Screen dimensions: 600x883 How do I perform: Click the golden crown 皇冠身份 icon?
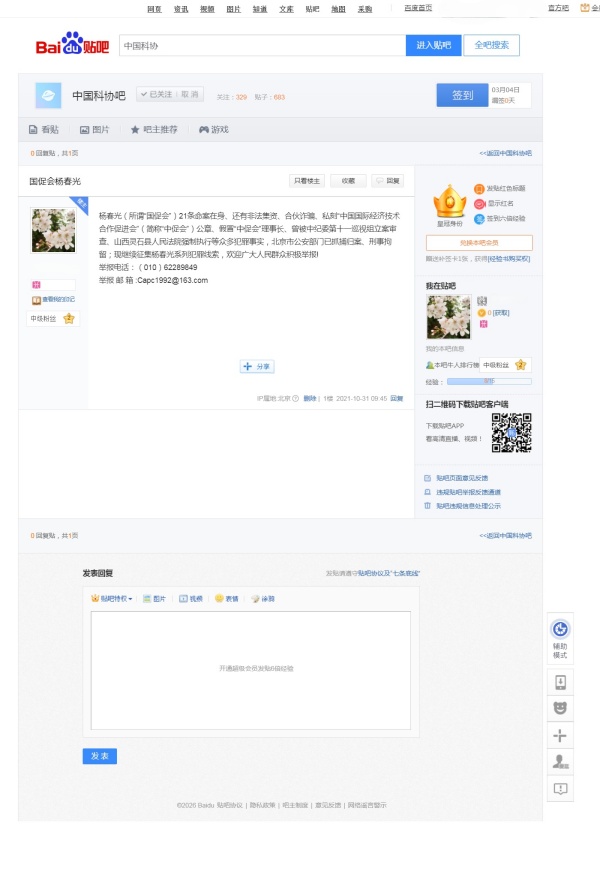[450, 202]
